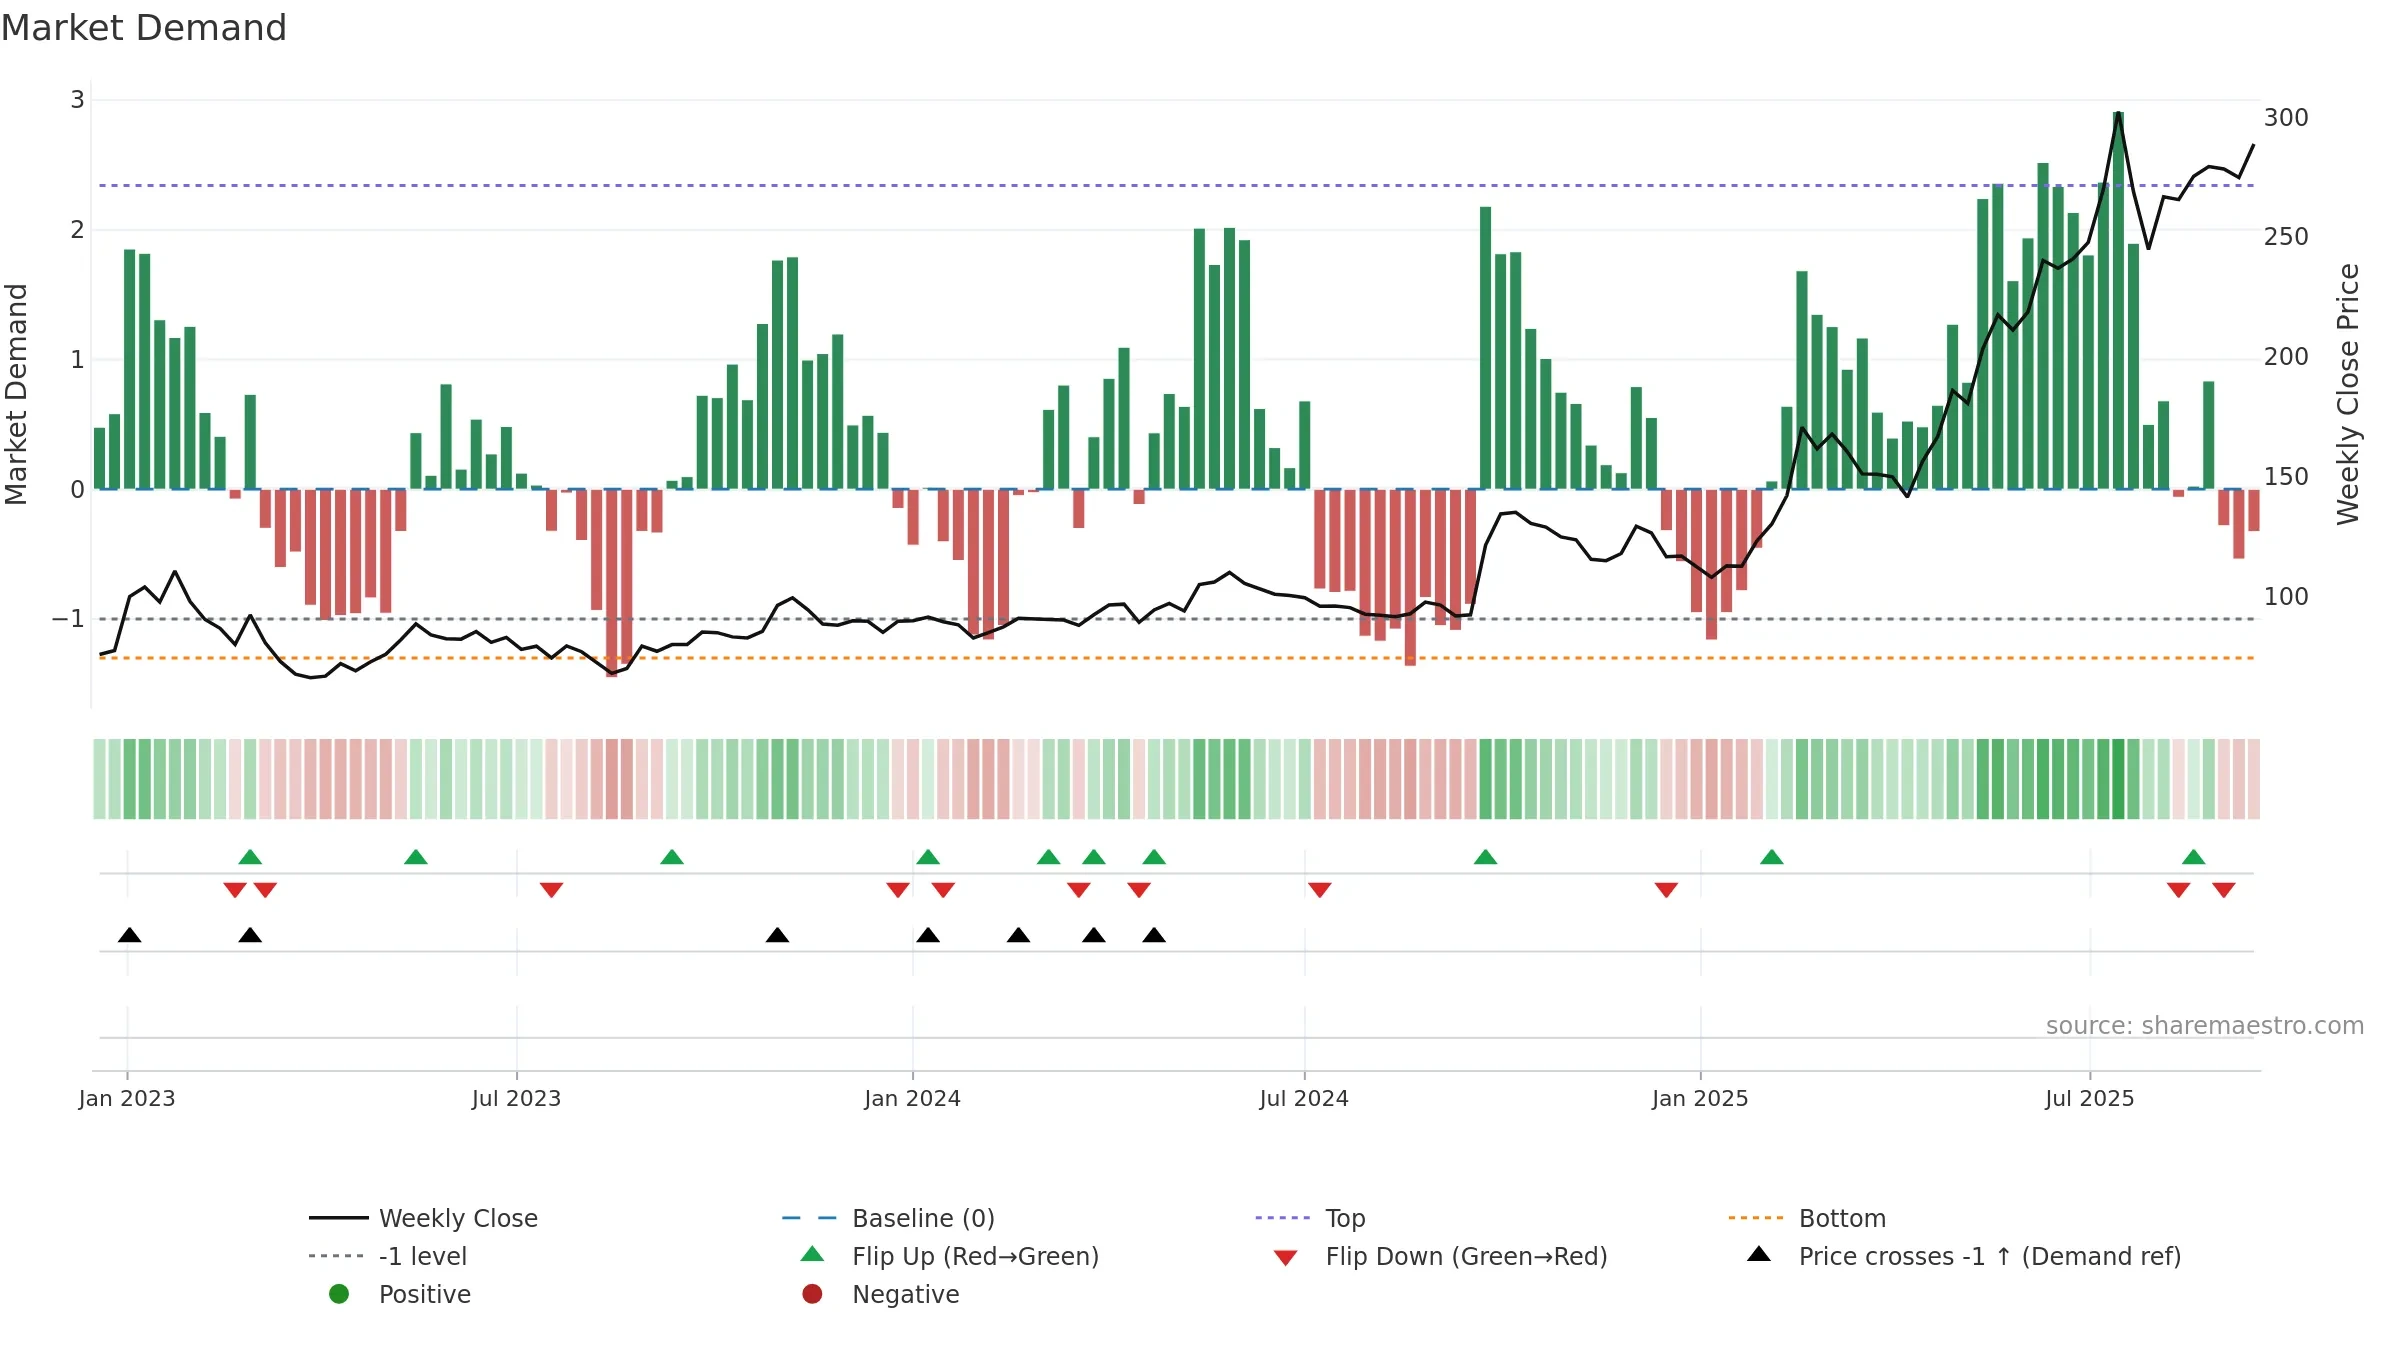Click the Jul 2025 x-axis label
Image resolution: width=2400 pixels, height=1350 pixels.
tap(2089, 1098)
